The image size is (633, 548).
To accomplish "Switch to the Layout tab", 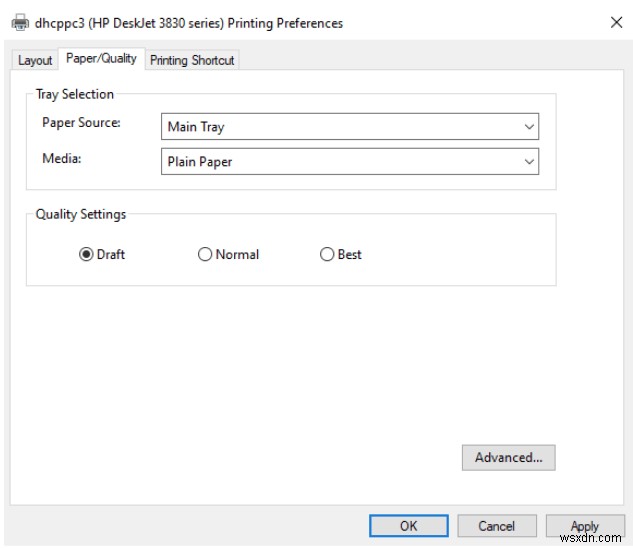I will [35, 60].
